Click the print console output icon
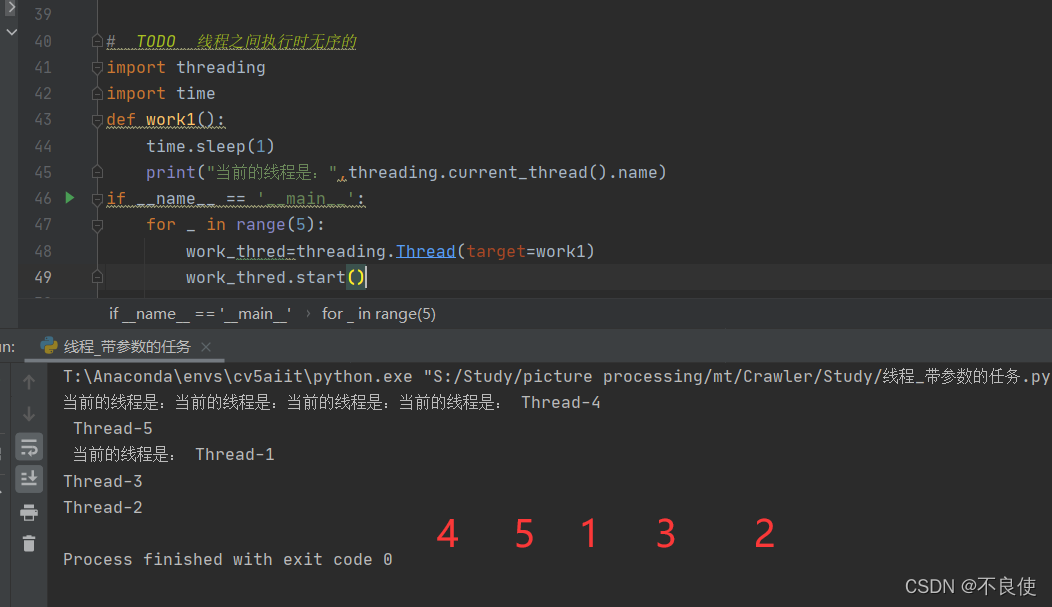This screenshot has width=1052, height=607. pyautogui.click(x=29, y=512)
